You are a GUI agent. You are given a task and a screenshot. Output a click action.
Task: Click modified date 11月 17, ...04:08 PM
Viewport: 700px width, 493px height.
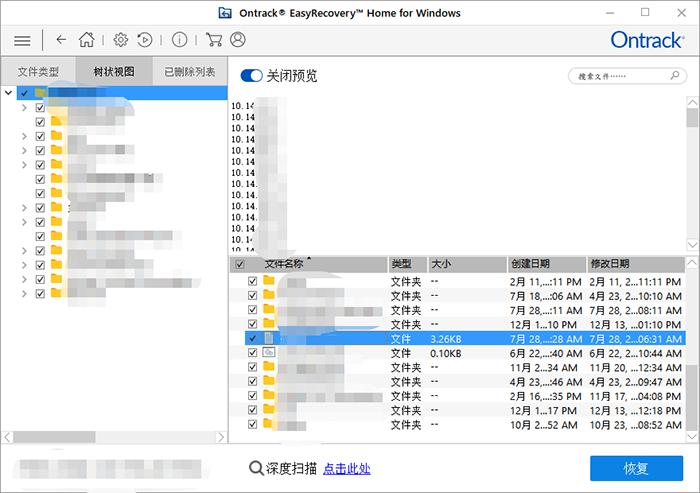635,396
